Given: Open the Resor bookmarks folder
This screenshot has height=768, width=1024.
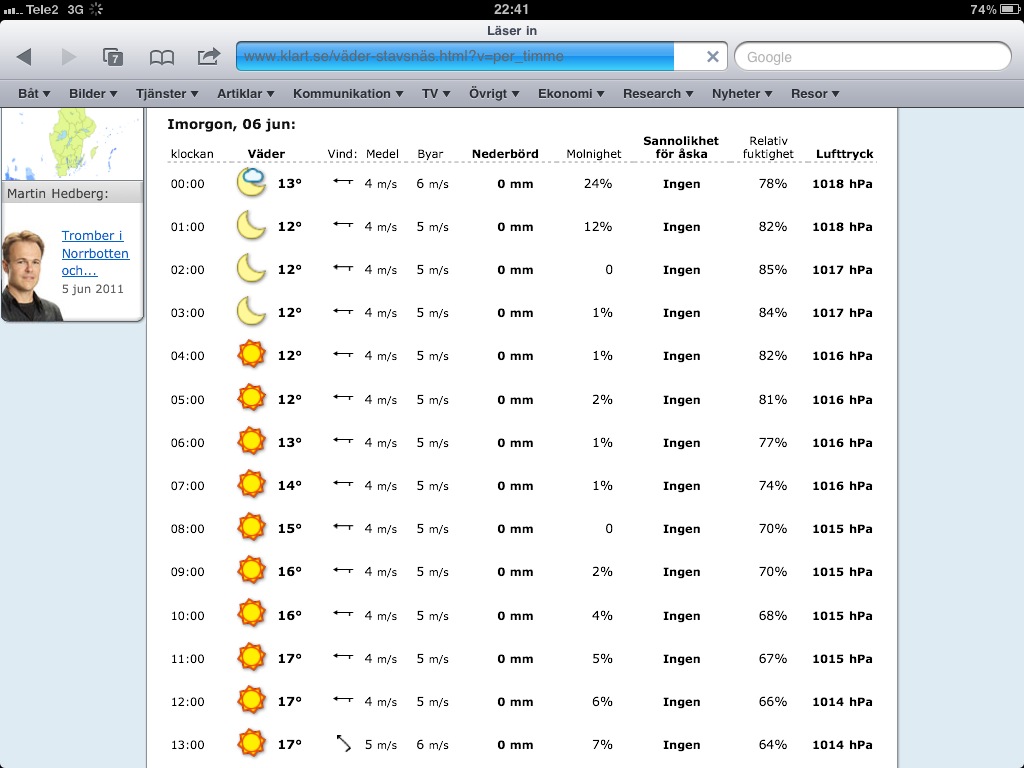Looking at the screenshot, I should pos(815,93).
